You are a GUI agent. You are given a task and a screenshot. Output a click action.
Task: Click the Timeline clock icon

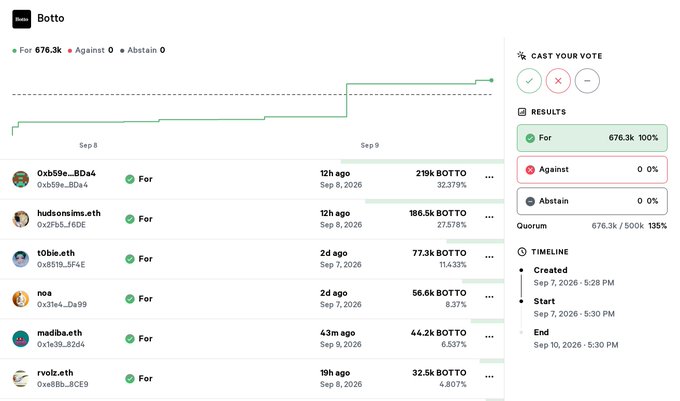(522, 251)
